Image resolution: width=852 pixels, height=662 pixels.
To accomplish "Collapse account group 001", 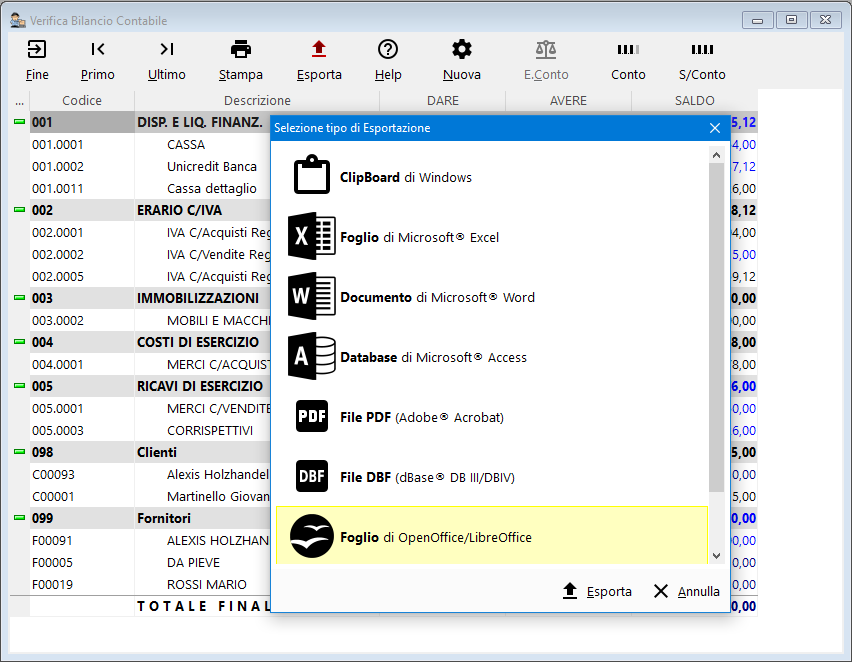I will [x=19, y=122].
